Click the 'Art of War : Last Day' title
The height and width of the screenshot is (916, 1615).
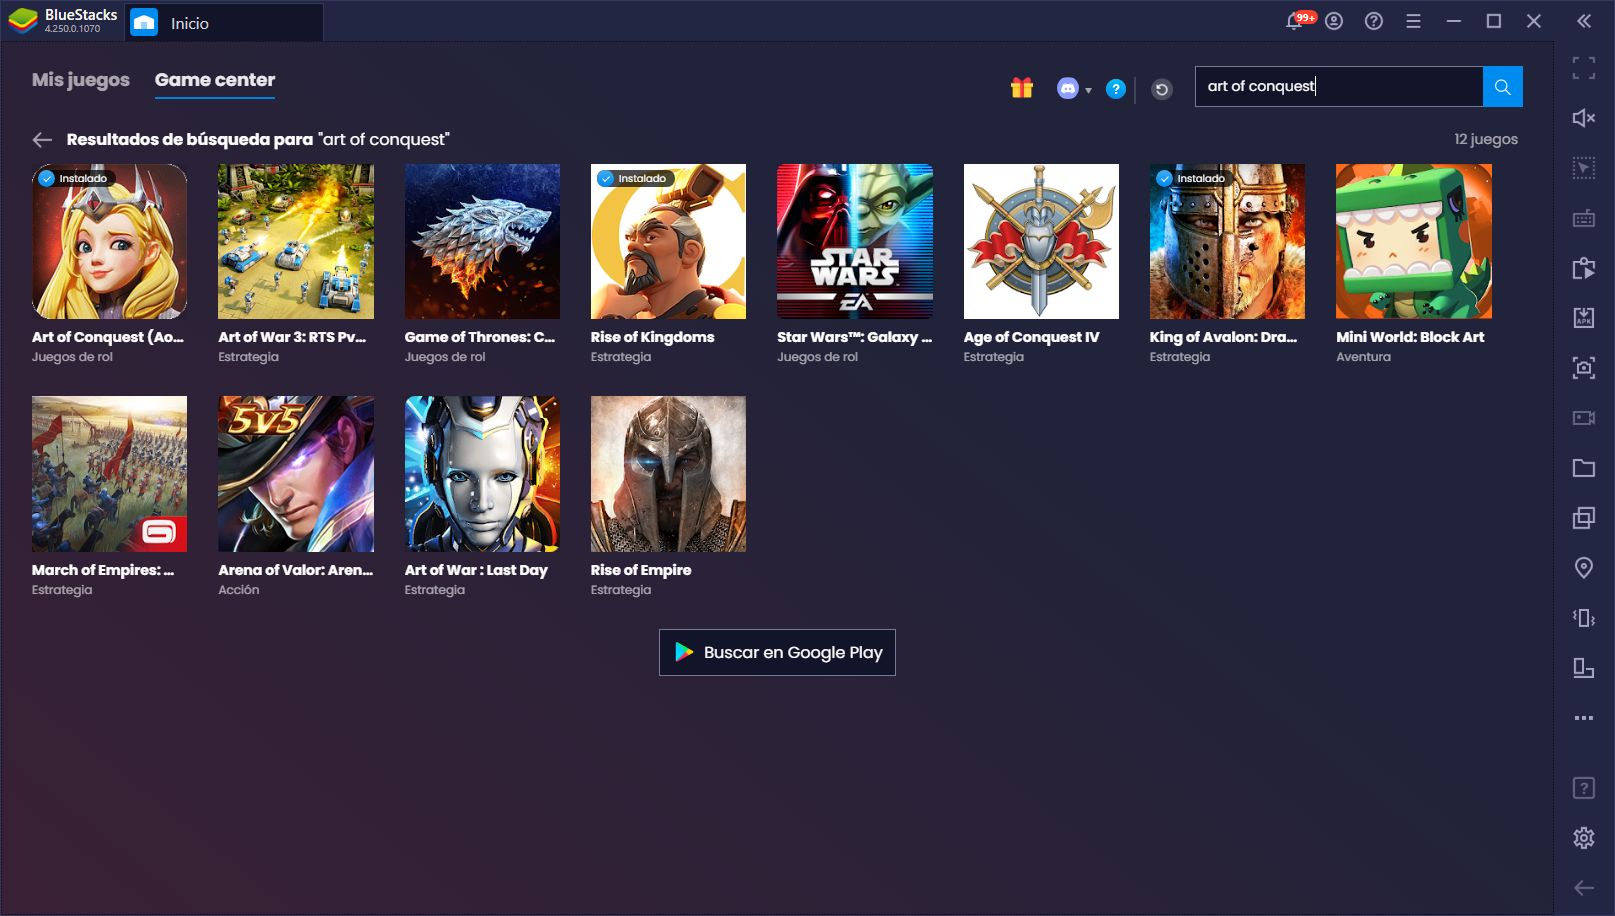point(476,570)
